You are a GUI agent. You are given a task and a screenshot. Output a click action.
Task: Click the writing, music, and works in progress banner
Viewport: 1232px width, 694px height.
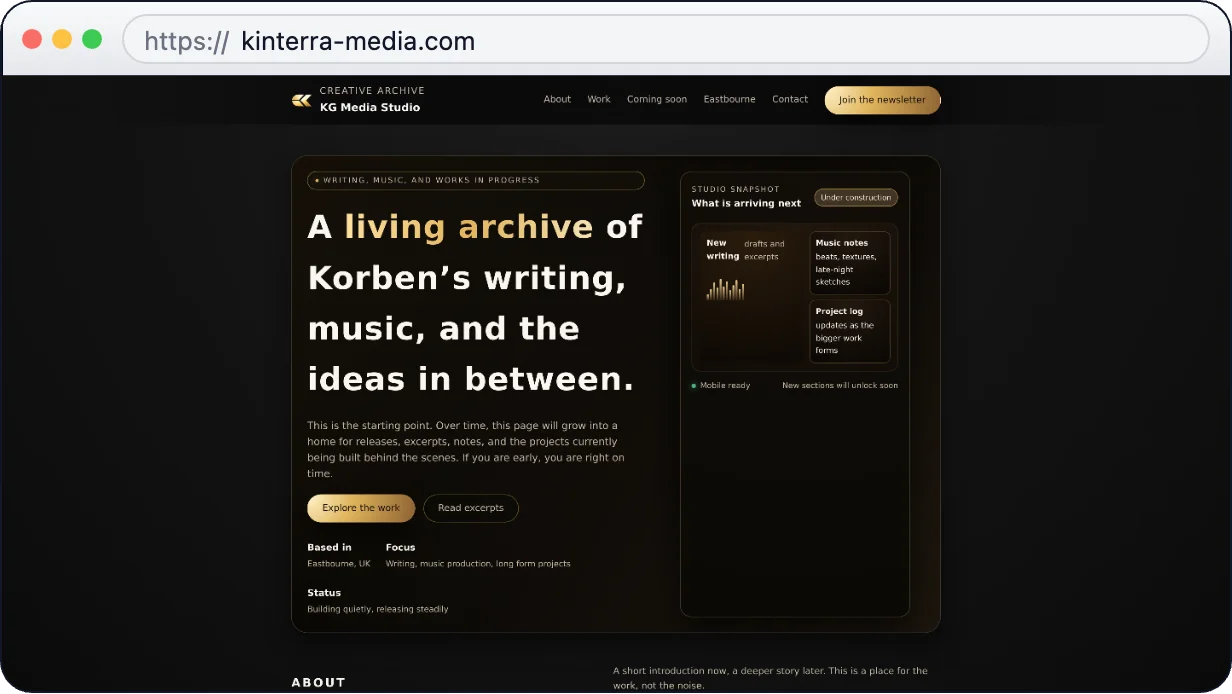click(x=476, y=181)
